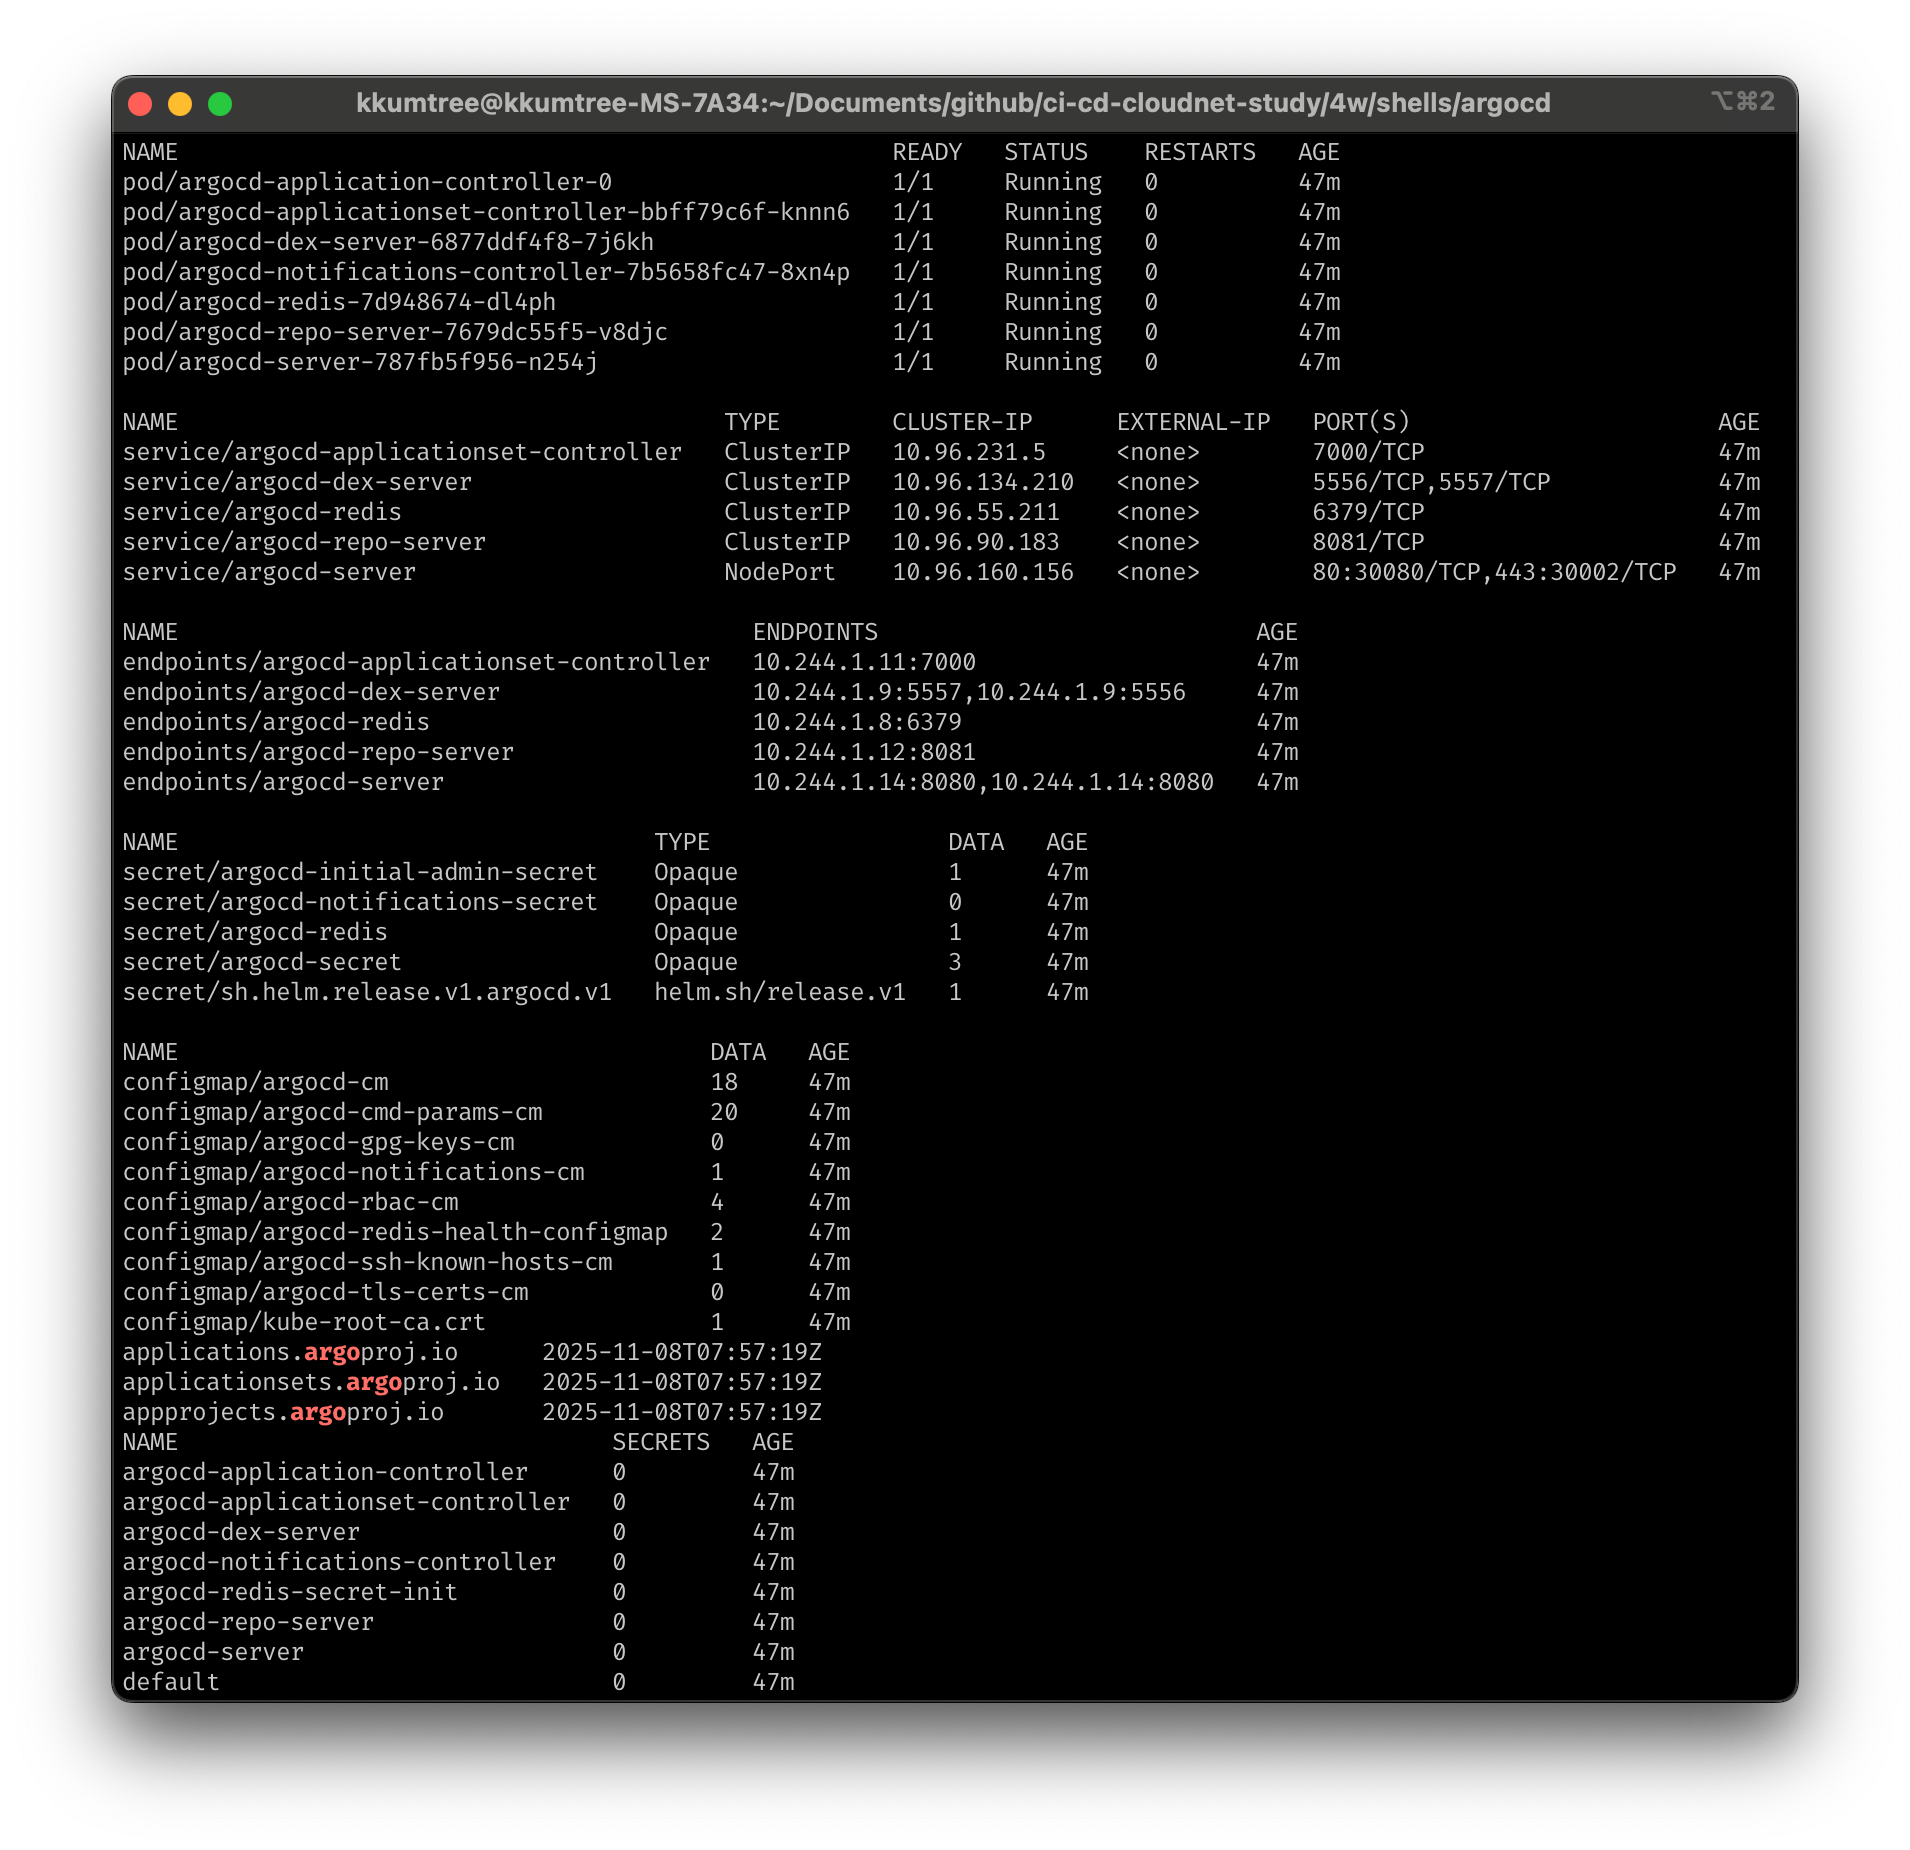Click applicationsets.argoproj.io CRD name
The height and width of the screenshot is (1850, 1910).
click(x=311, y=1383)
